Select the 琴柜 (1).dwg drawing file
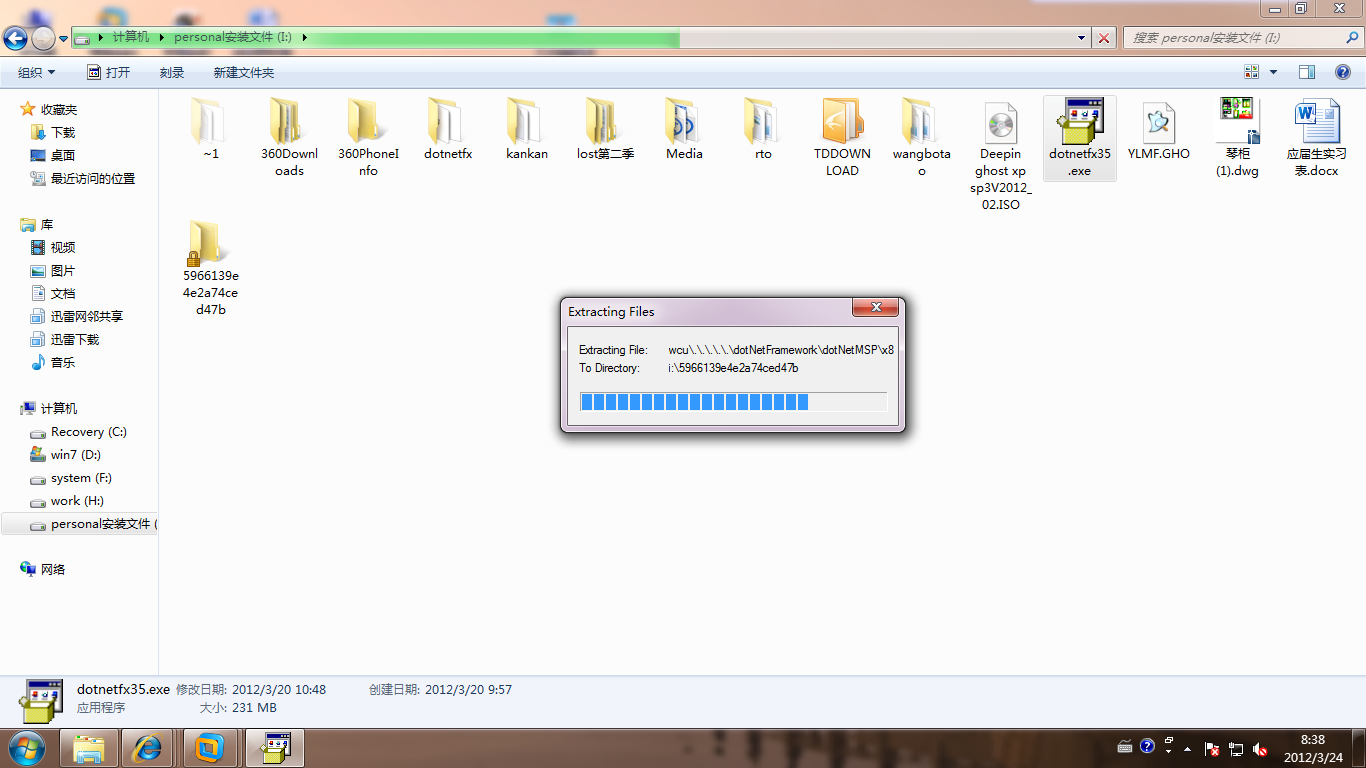The width and height of the screenshot is (1366, 768). 1237,121
